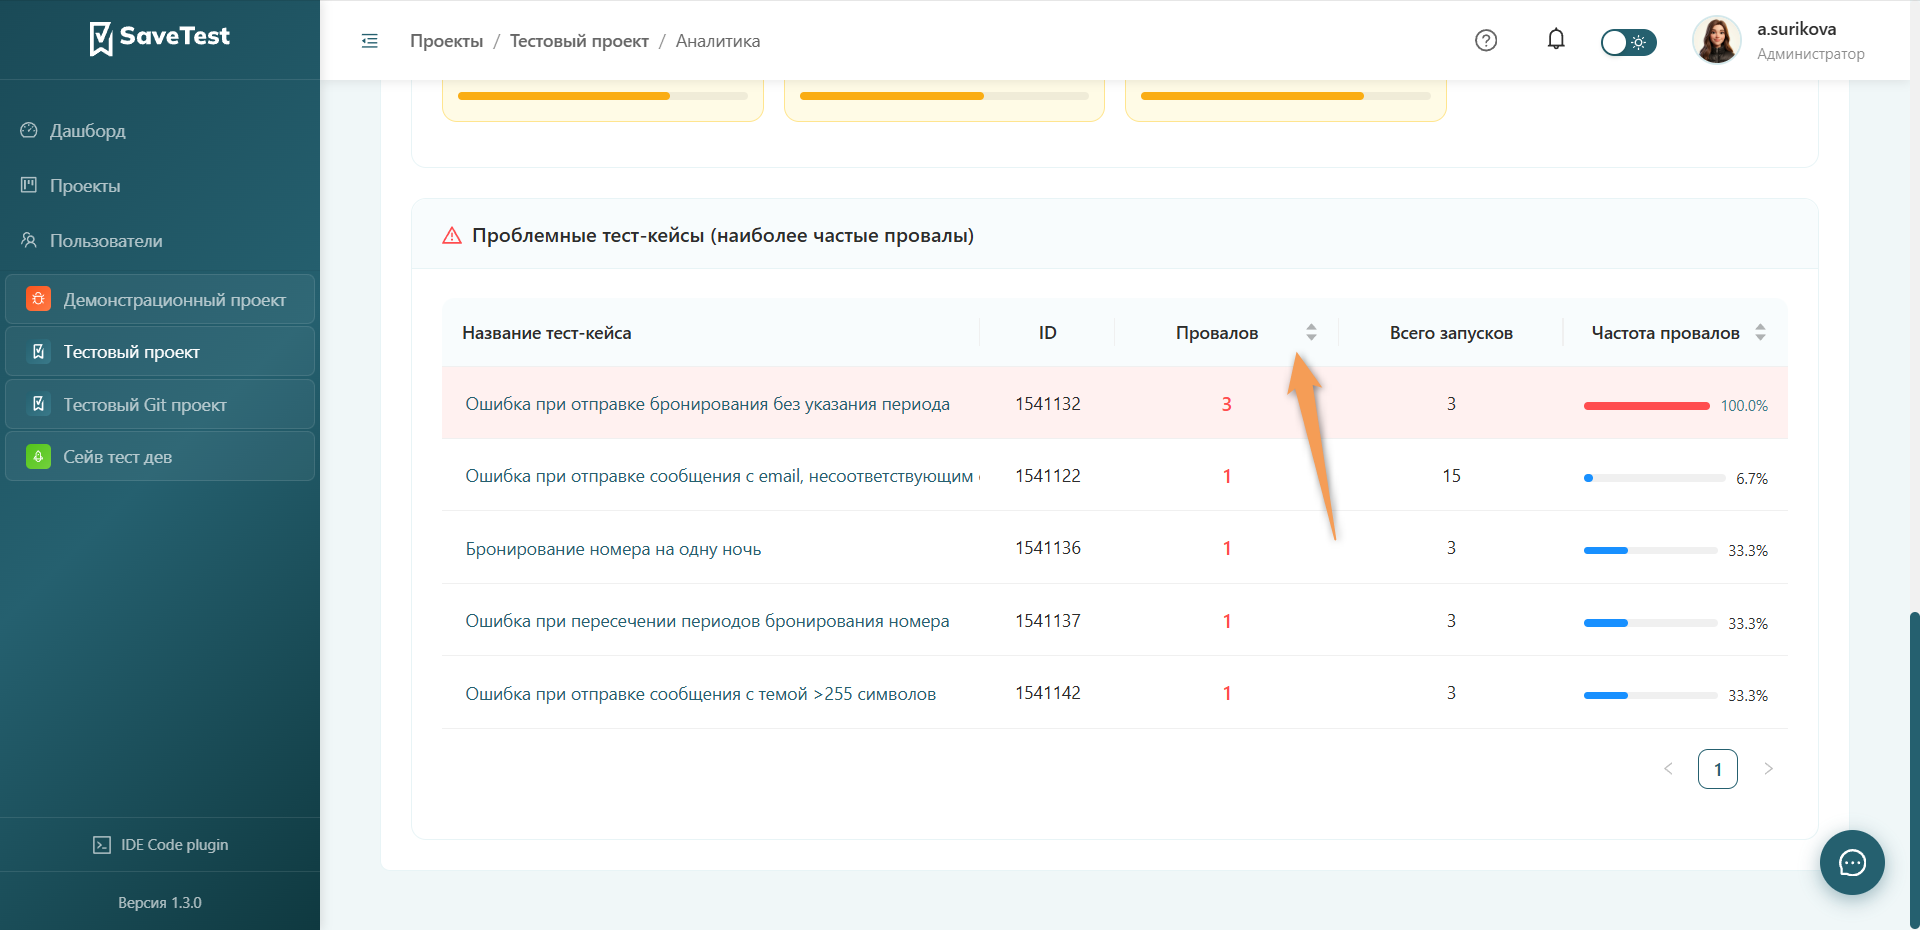Click the 100.0% red failure rate bar

tap(1646, 406)
